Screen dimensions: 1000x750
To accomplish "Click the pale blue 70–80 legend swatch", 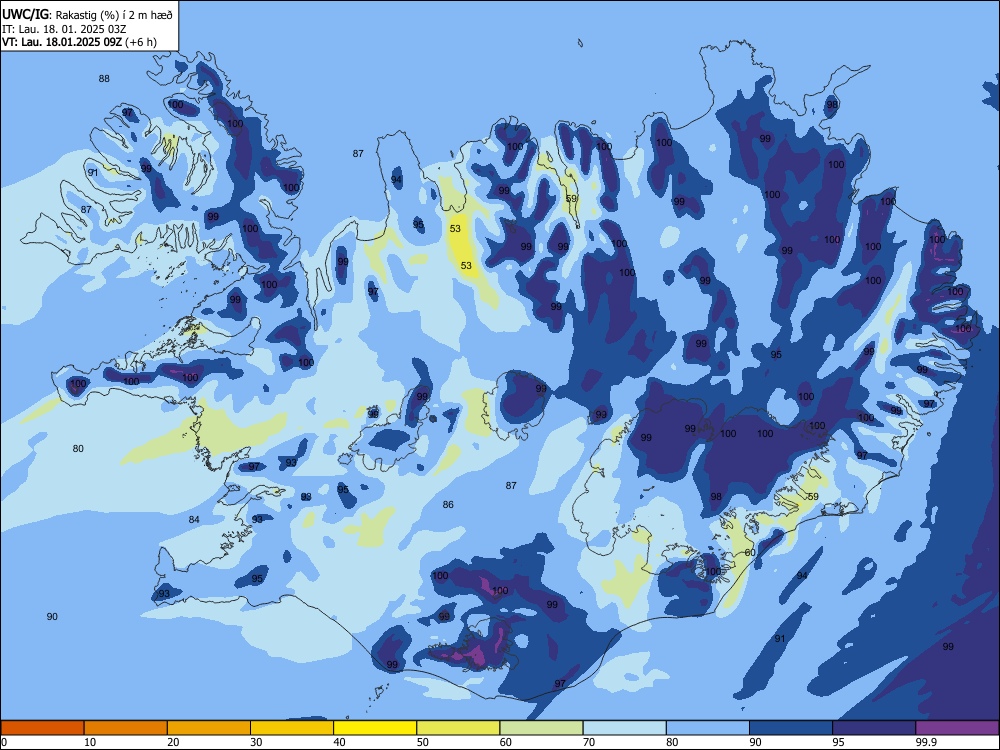I will 625,728.
